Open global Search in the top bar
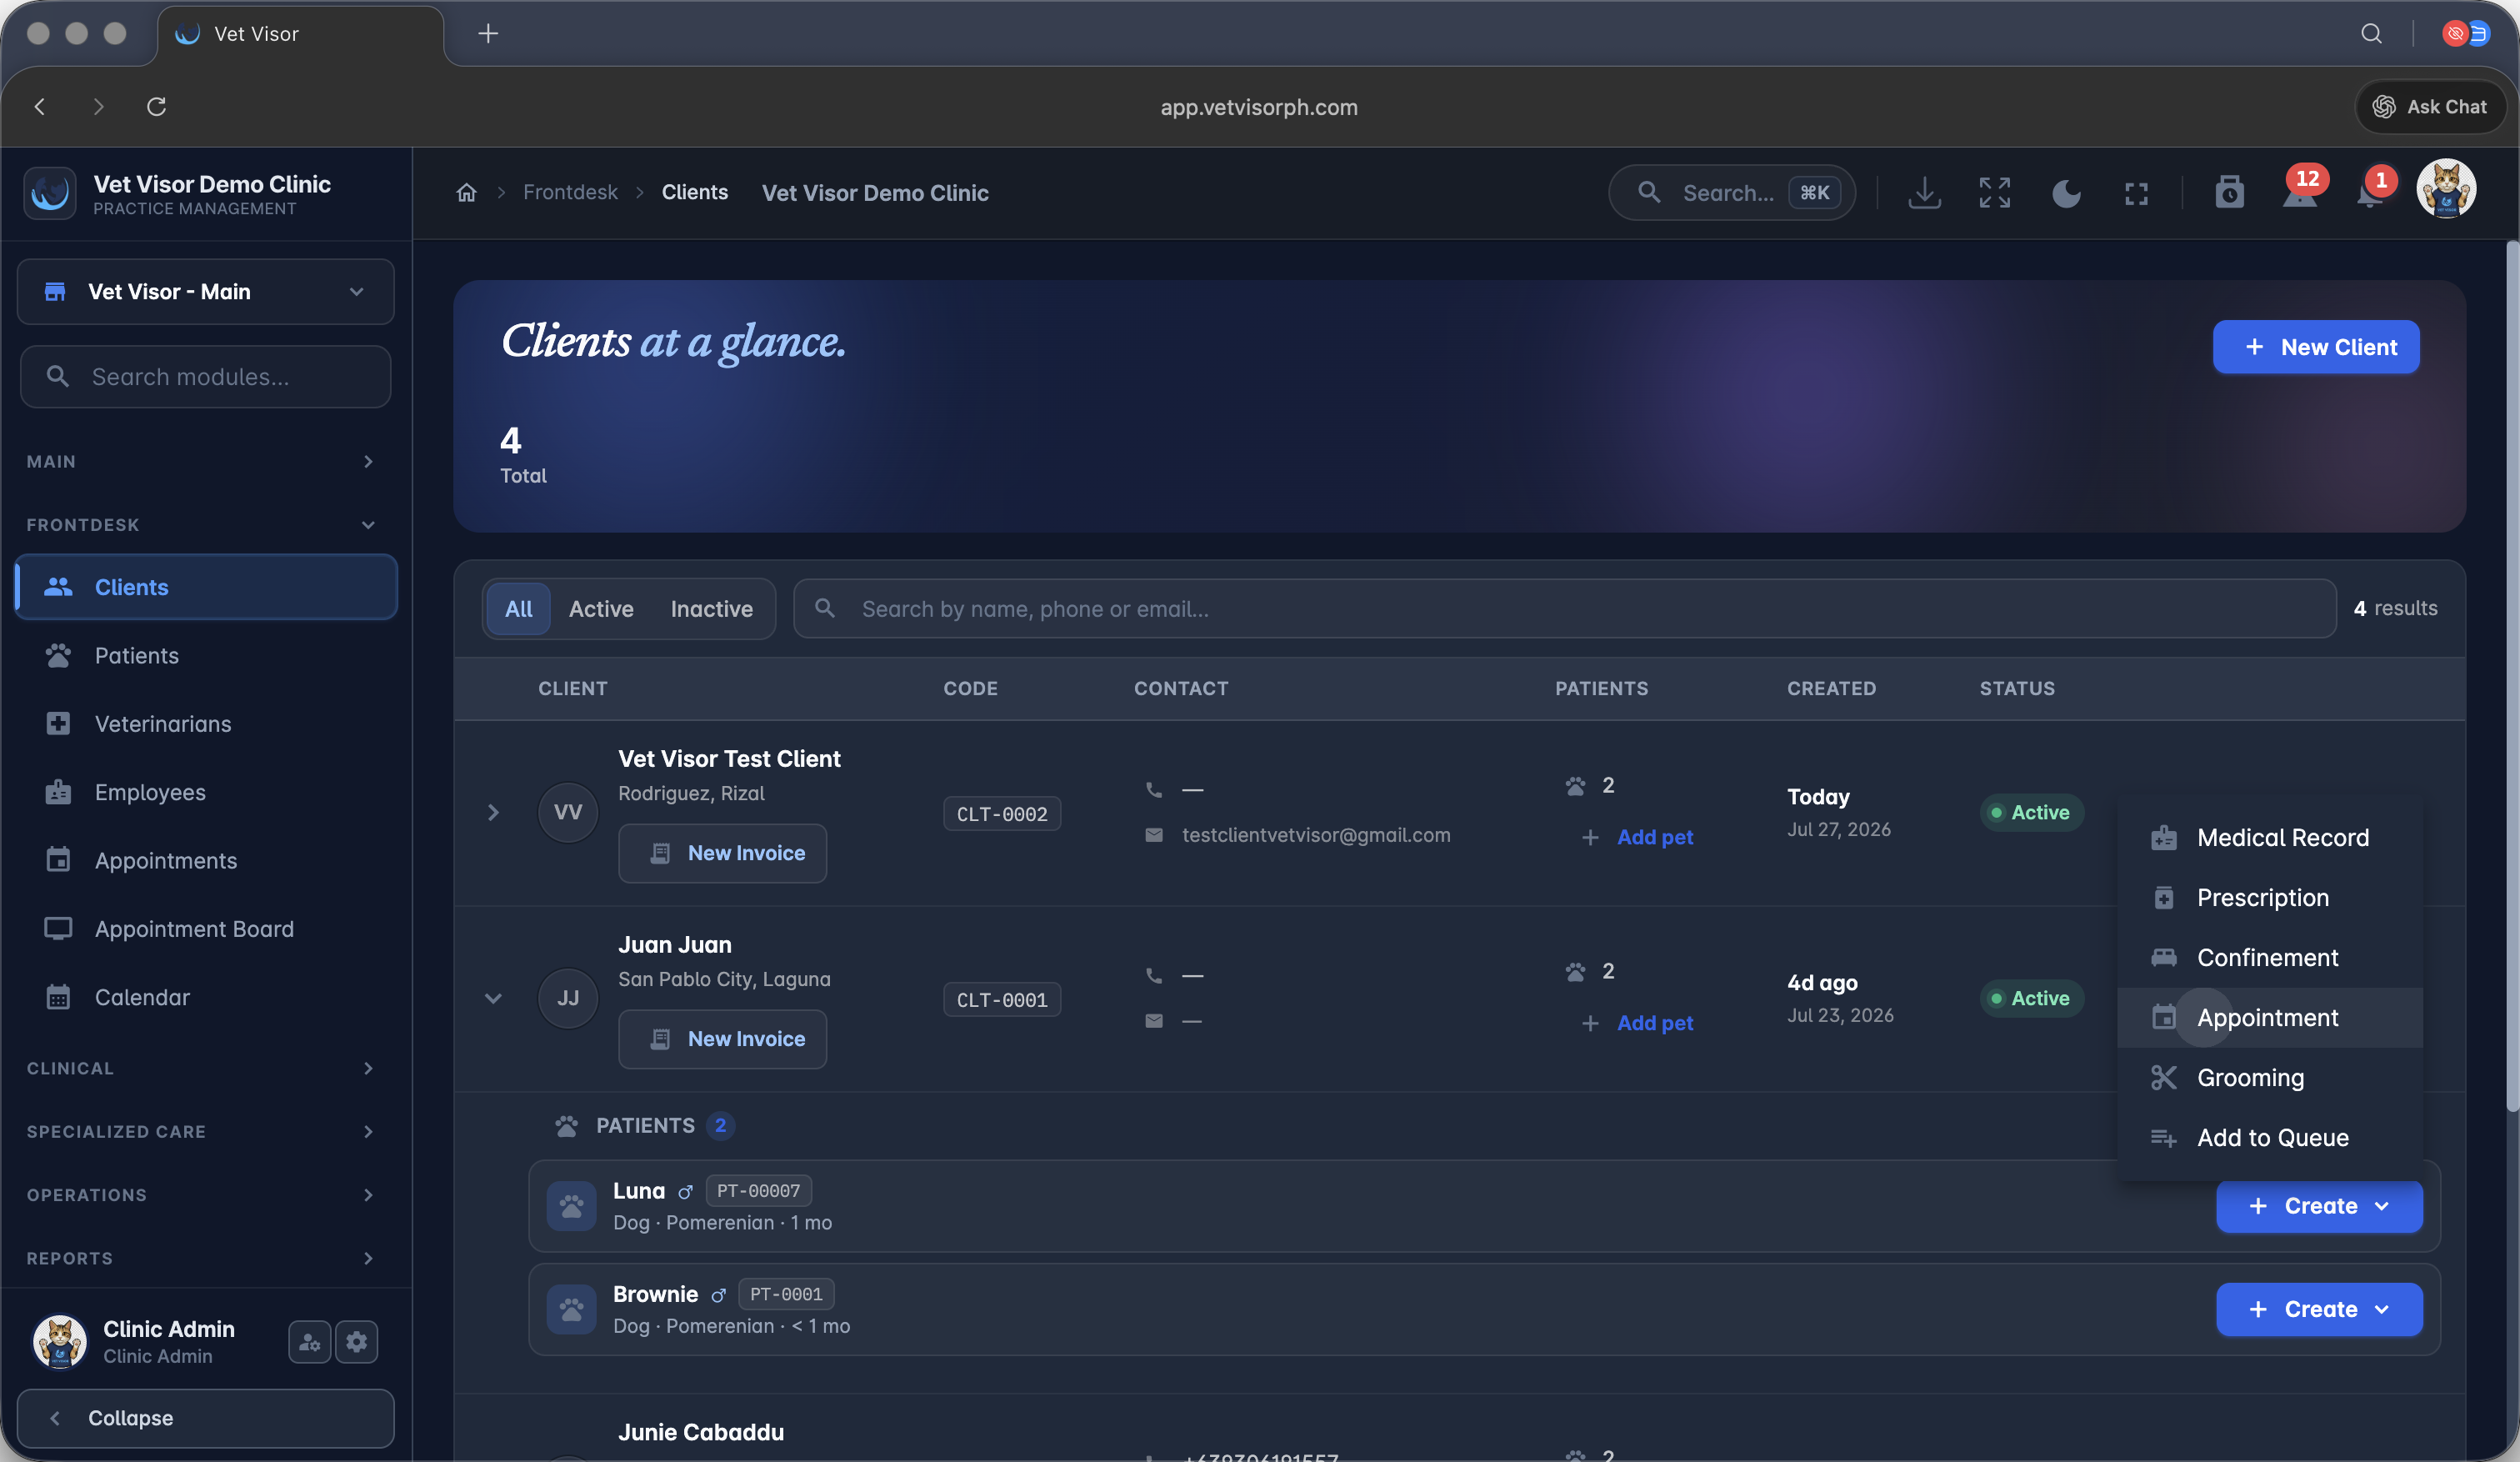The height and width of the screenshot is (1462, 2520). pyautogui.click(x=1731, y=192)
